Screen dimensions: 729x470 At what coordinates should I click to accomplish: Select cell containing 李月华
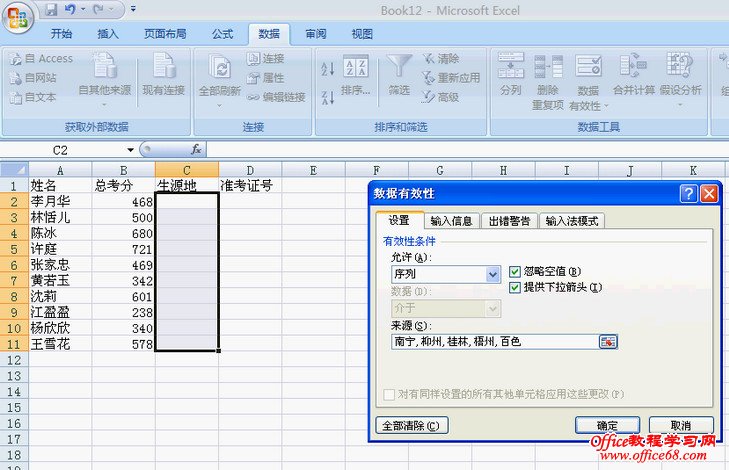(60, 202)
